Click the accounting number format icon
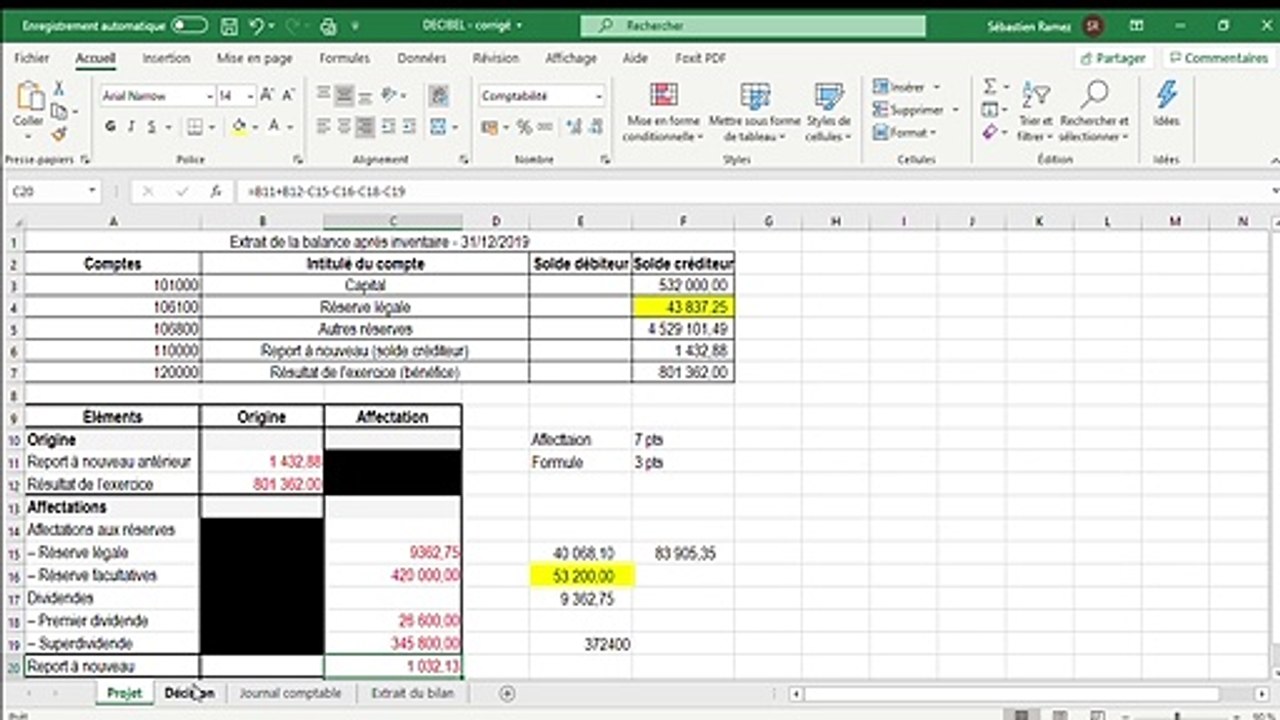This screenshot has height=720, width=1280. click(x=489, y=127)
